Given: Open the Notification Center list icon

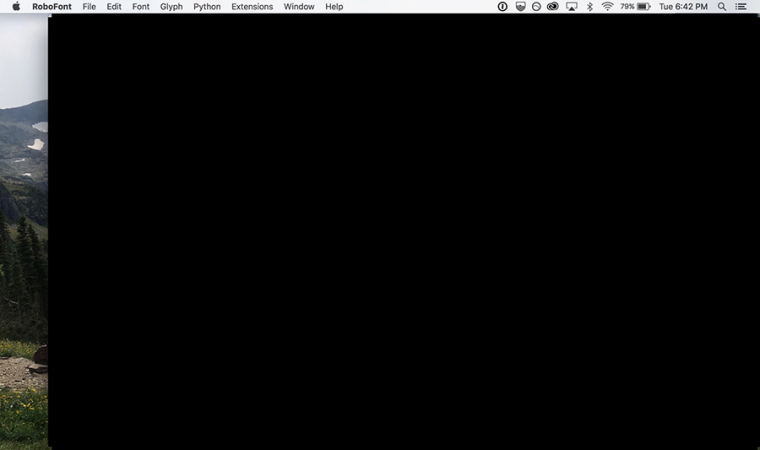Looking at the screenshot, I should 741,6.
